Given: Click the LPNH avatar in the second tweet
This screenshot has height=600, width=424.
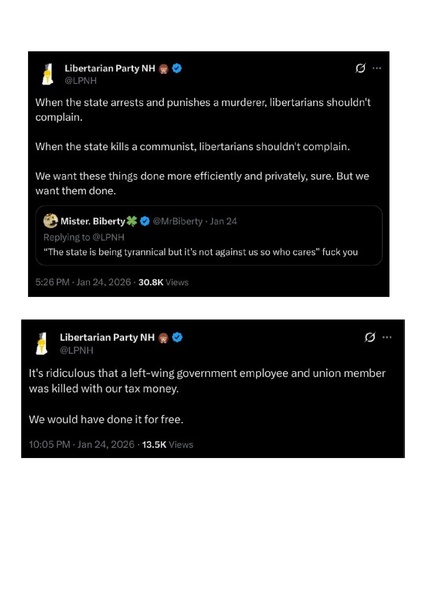Looking at the screenshot, I should pyautogui.click(x=42, y=343).
